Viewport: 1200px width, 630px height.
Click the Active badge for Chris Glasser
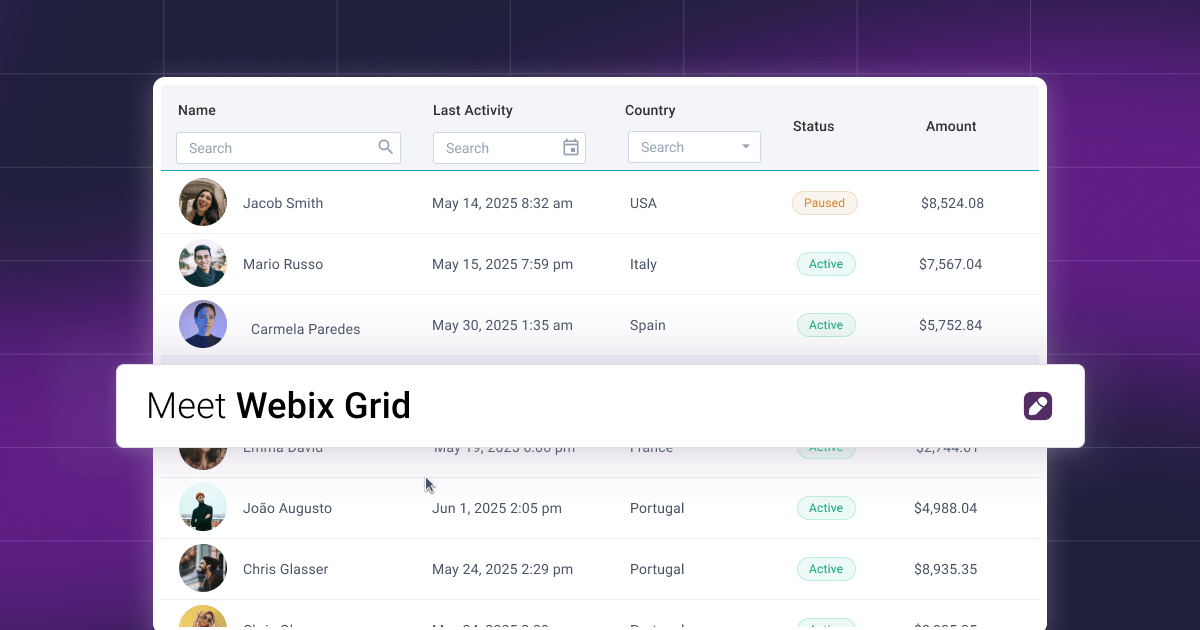coord(826,568)
